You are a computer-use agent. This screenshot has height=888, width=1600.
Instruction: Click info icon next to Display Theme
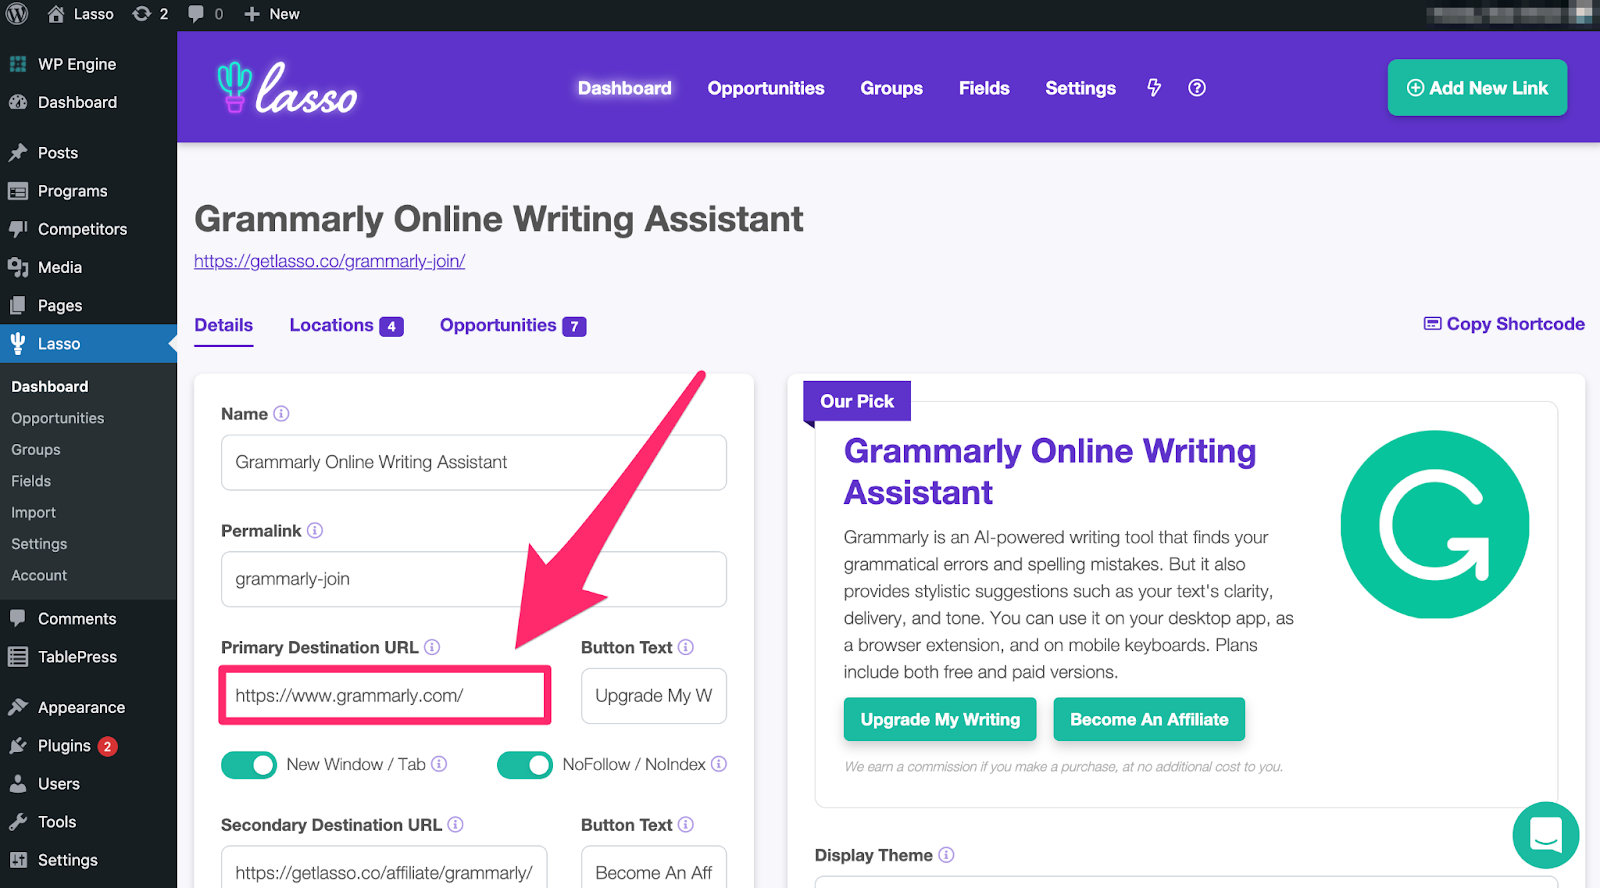(946, 855)
